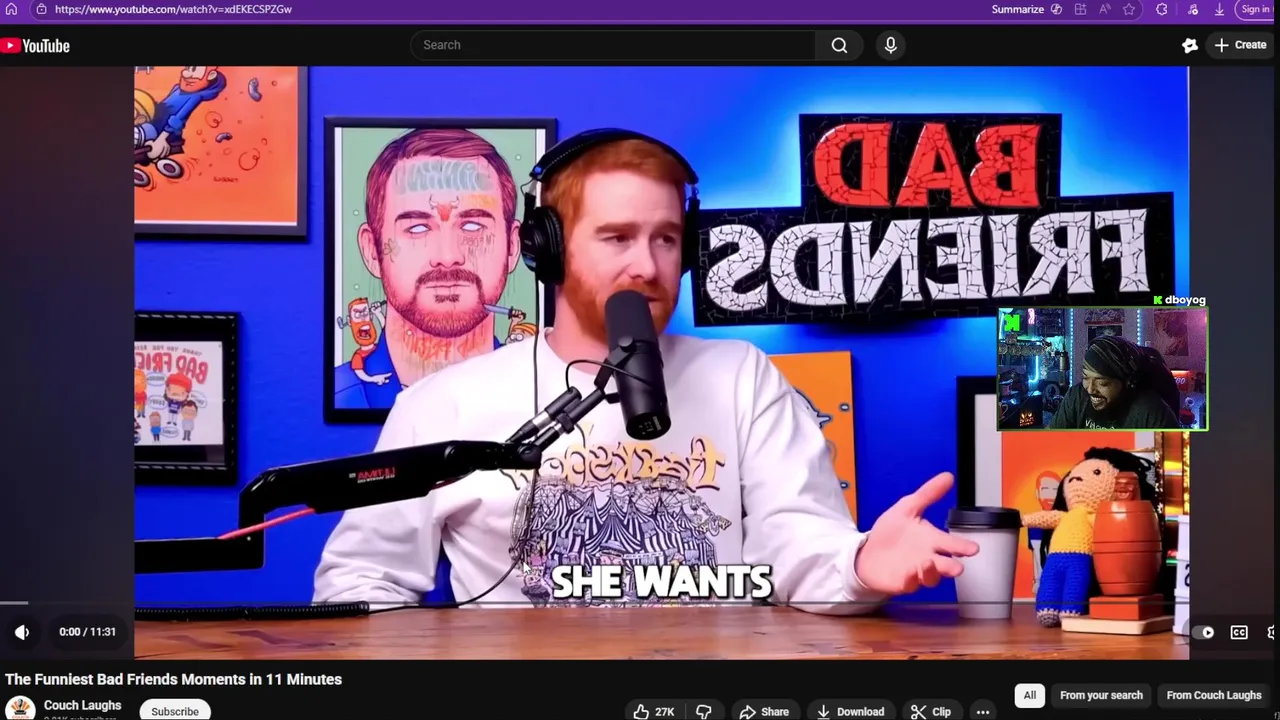This screenshot has height=720, width=1280.
Task: Dislike the video with thumbs down
Action: pos(704,712)
